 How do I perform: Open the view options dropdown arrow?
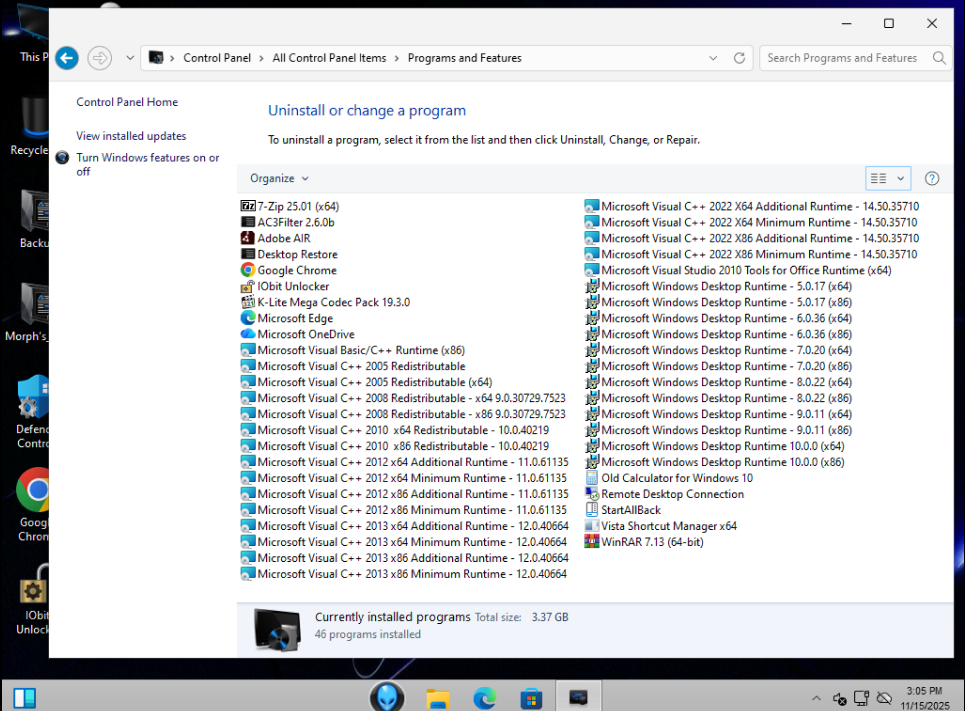point(900,179)
